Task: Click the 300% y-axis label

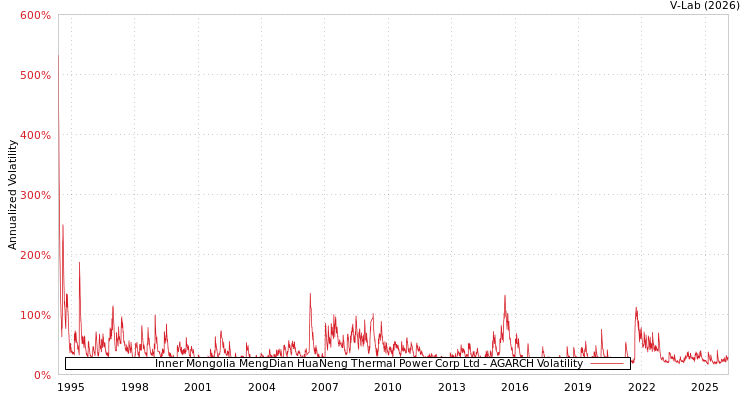Action: pos(35,195)
